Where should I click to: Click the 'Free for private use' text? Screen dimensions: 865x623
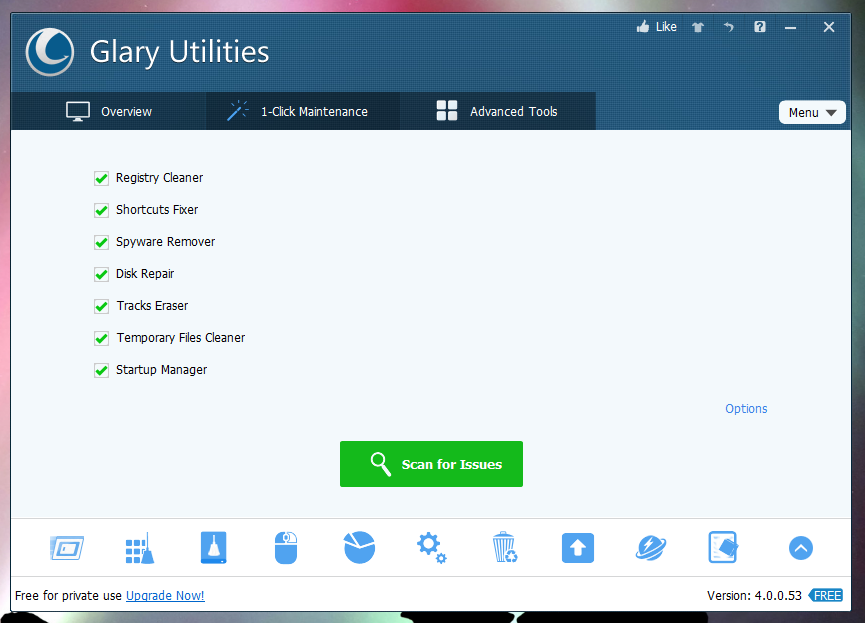coord(68,596)
